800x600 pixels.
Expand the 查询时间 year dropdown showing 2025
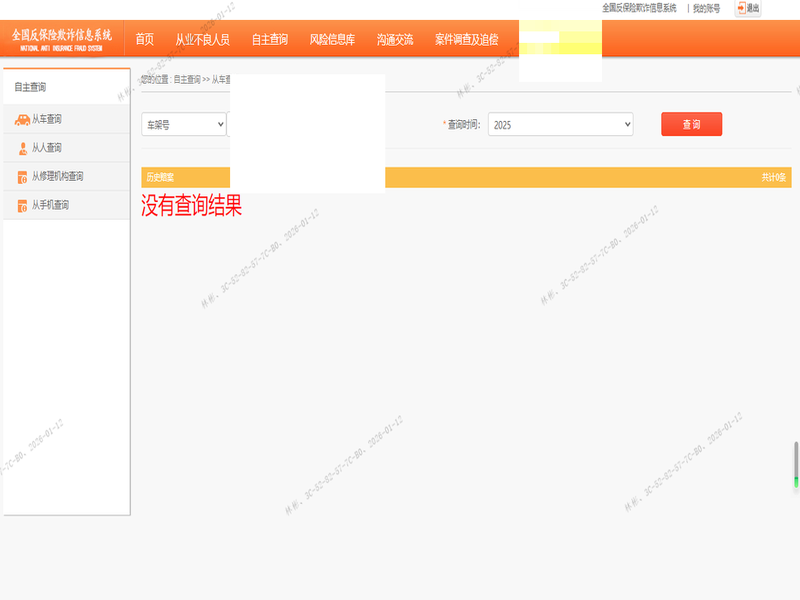(x=560, y=125)
